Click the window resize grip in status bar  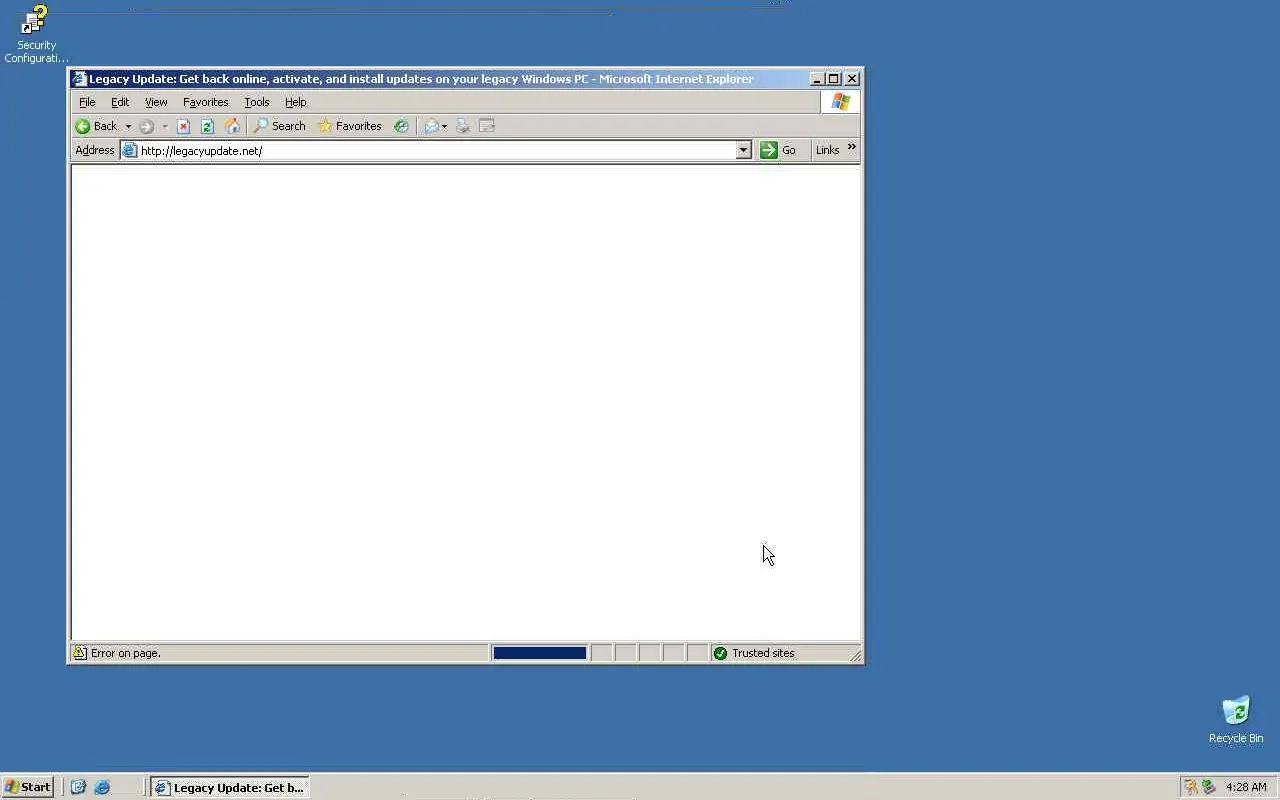click(x=855, y=655)
